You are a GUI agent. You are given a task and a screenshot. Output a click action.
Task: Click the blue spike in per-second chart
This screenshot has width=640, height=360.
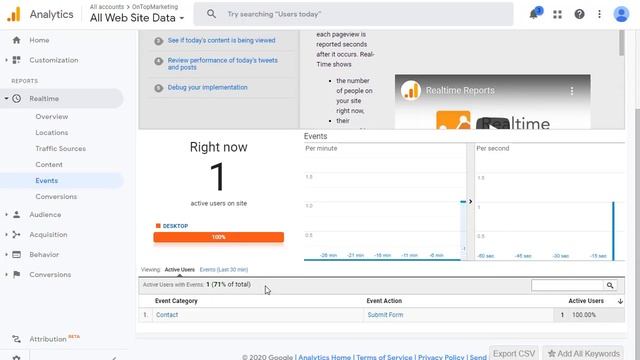point(613,230)
